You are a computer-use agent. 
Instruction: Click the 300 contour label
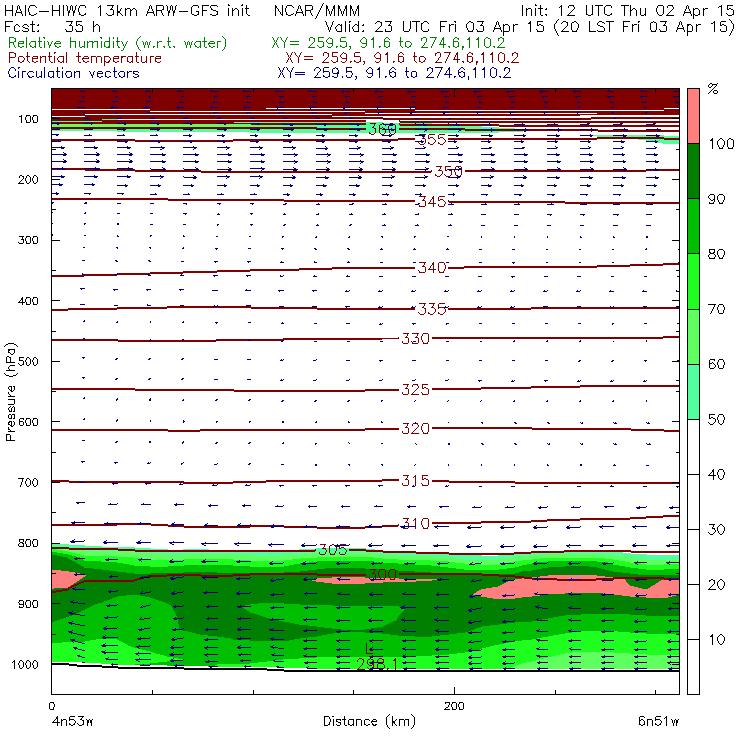tap(383, 574)
